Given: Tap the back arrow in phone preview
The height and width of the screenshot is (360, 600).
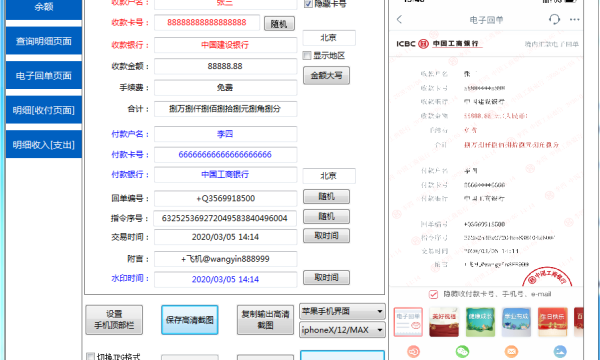Looking at the screenshot, I should (x=399, y=20).
